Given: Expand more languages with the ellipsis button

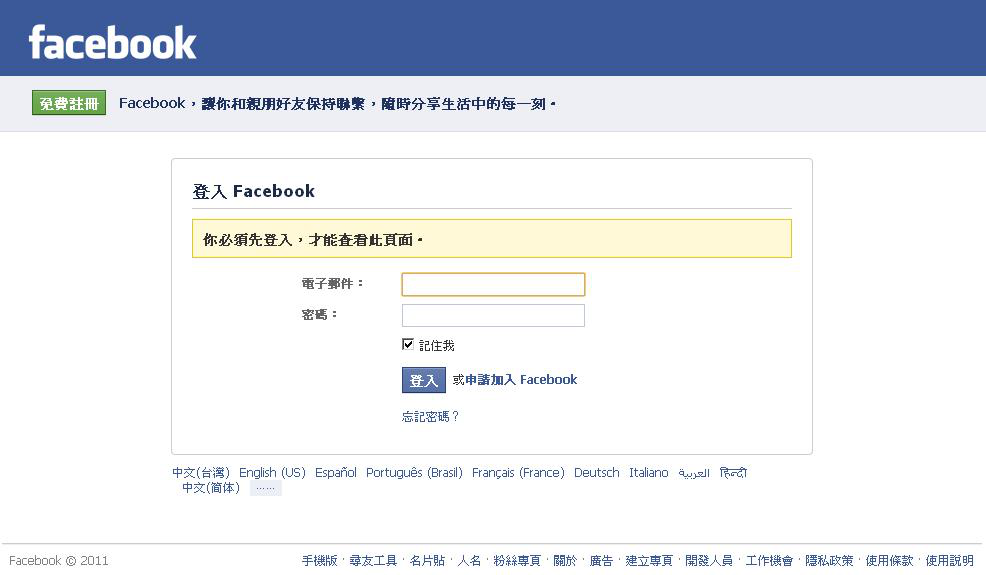Looking at the screenshot, I should 265,488.
